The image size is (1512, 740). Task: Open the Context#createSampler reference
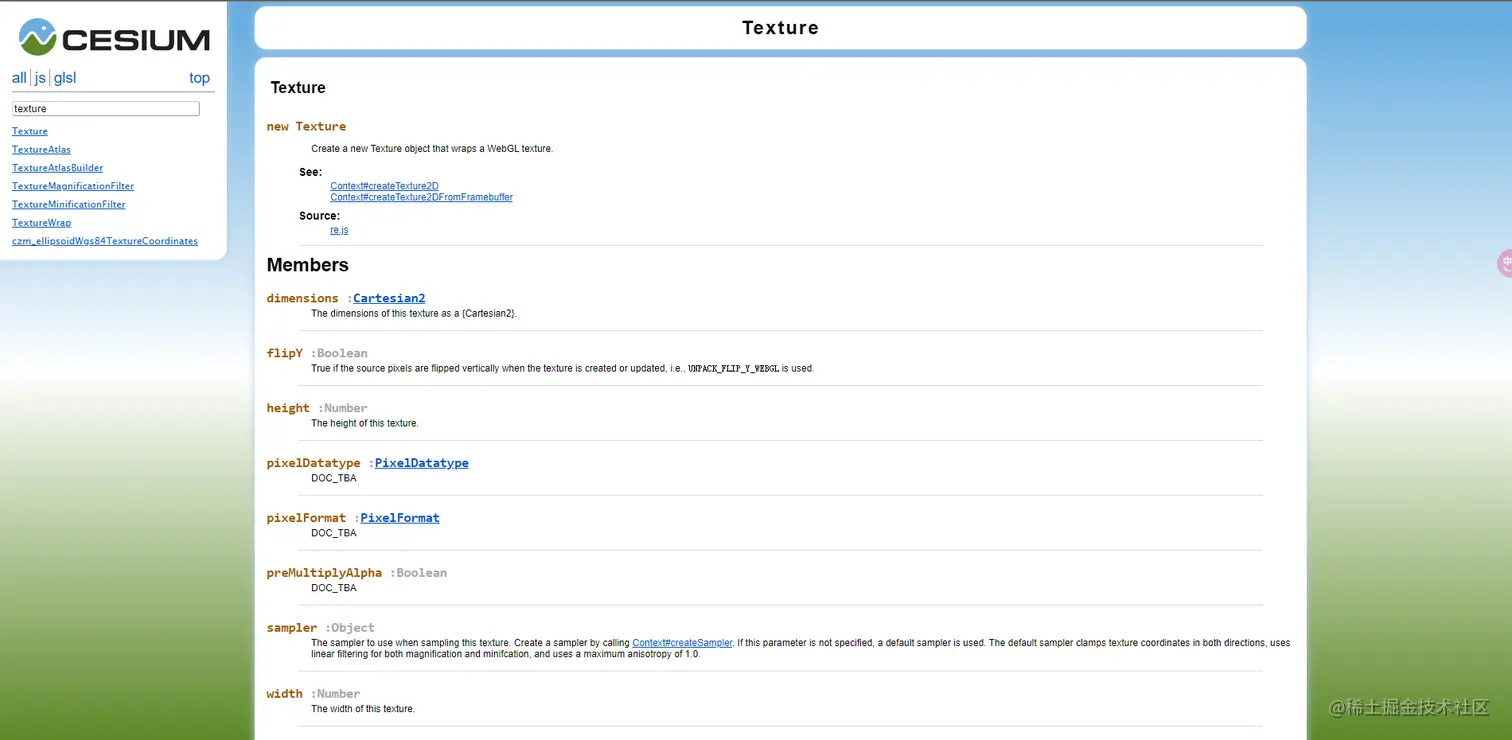(682, 642)
